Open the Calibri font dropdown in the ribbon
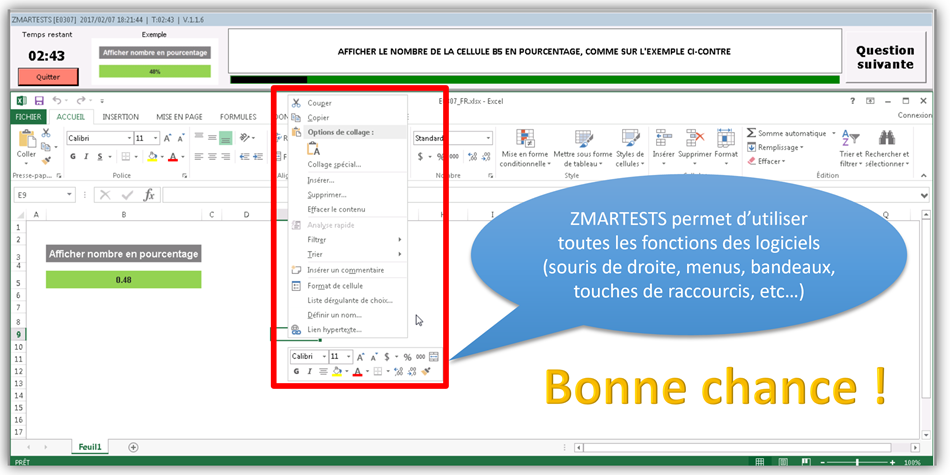Screen dimensions: 950x475 click(x=129, y=138)
